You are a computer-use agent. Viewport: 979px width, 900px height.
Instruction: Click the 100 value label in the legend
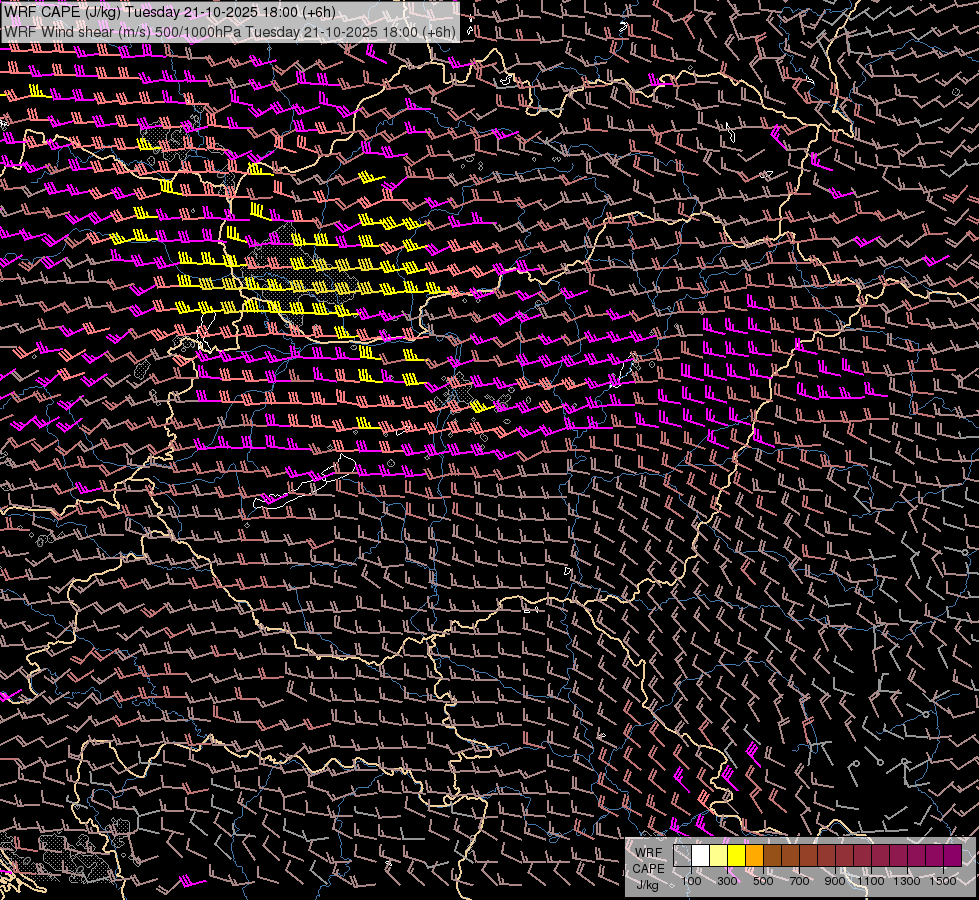[x=691, y=881]
